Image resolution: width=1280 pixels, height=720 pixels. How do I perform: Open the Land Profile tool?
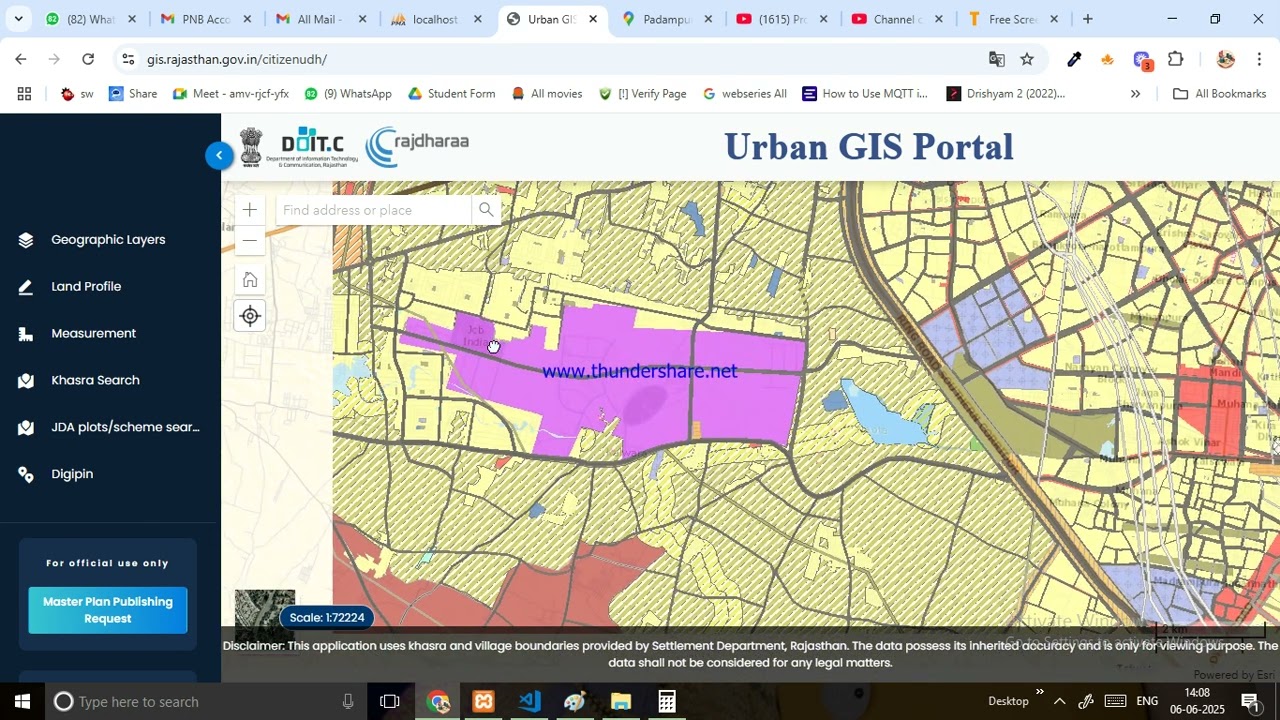point(86,287)
